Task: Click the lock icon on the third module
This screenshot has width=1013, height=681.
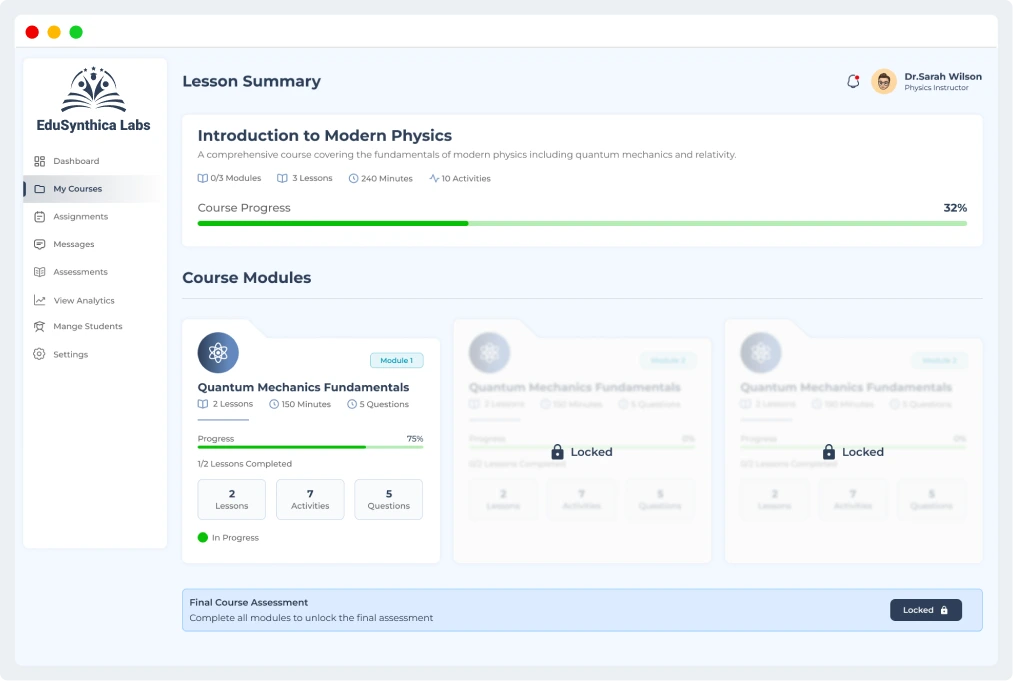Action: coord(829,452)
